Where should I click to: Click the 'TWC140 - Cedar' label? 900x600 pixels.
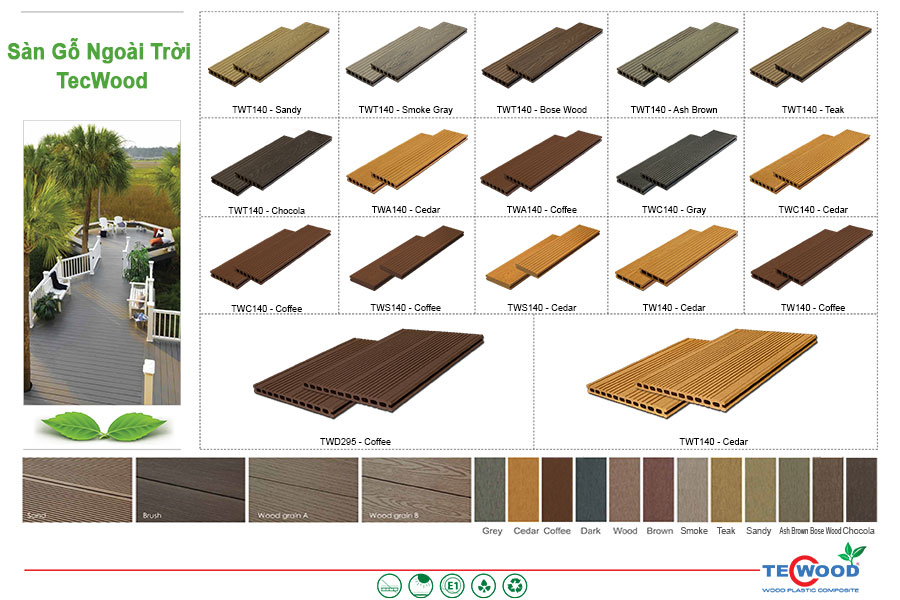point(813,210)
